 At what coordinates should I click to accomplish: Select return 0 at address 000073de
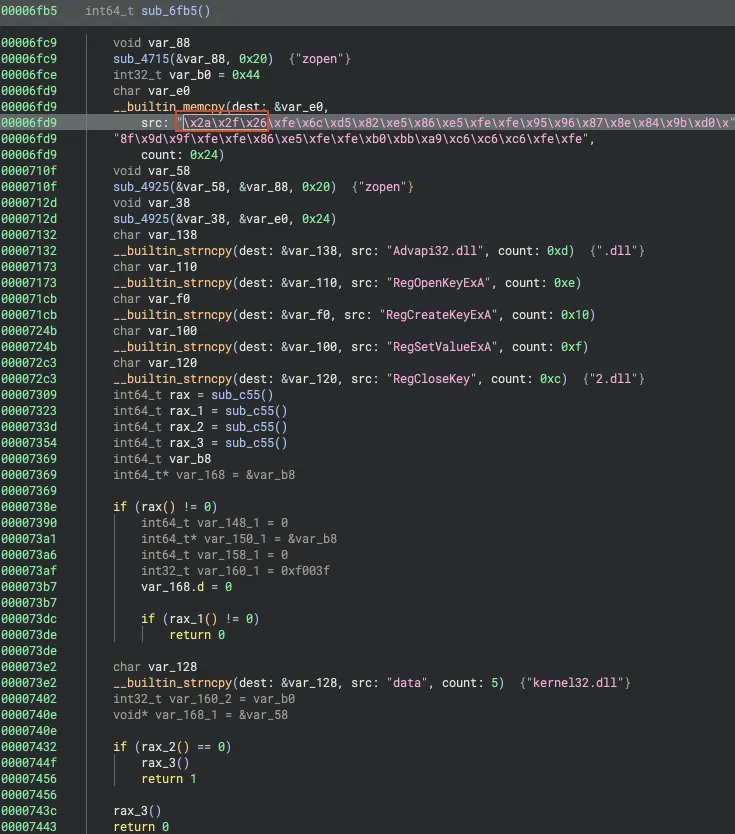pyautogui.click(x=197, y=635)
